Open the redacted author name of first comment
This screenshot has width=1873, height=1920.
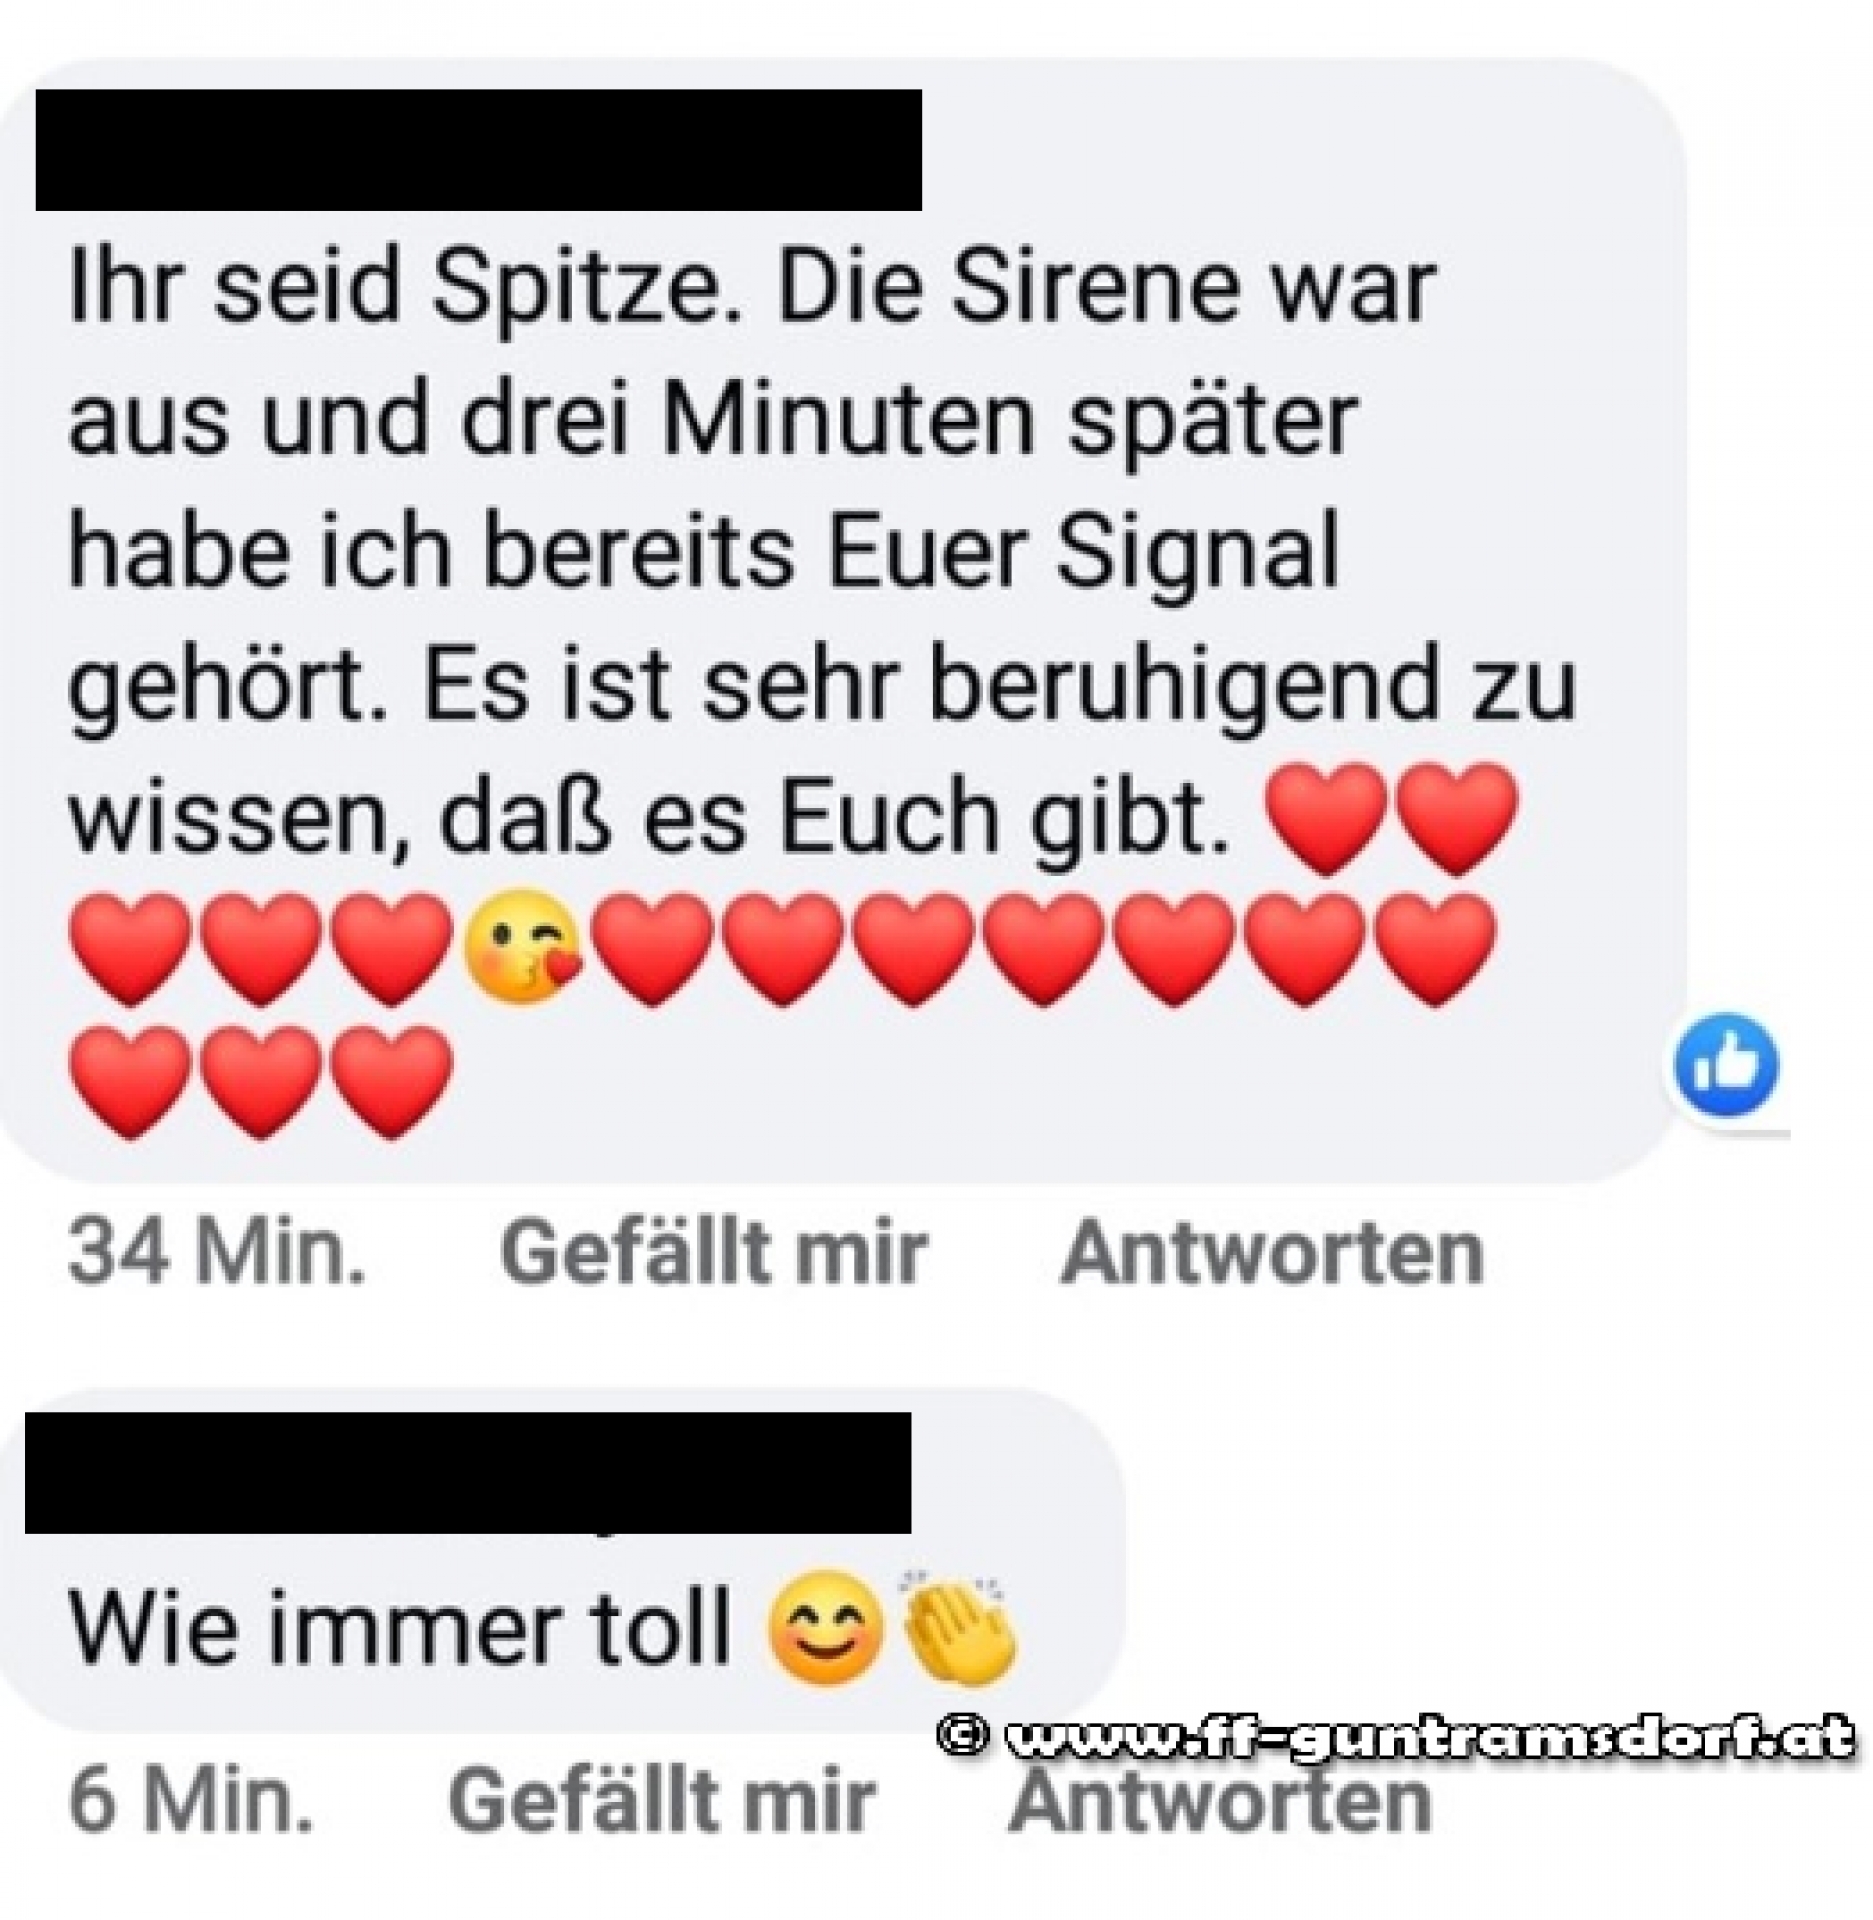[478, 150]
